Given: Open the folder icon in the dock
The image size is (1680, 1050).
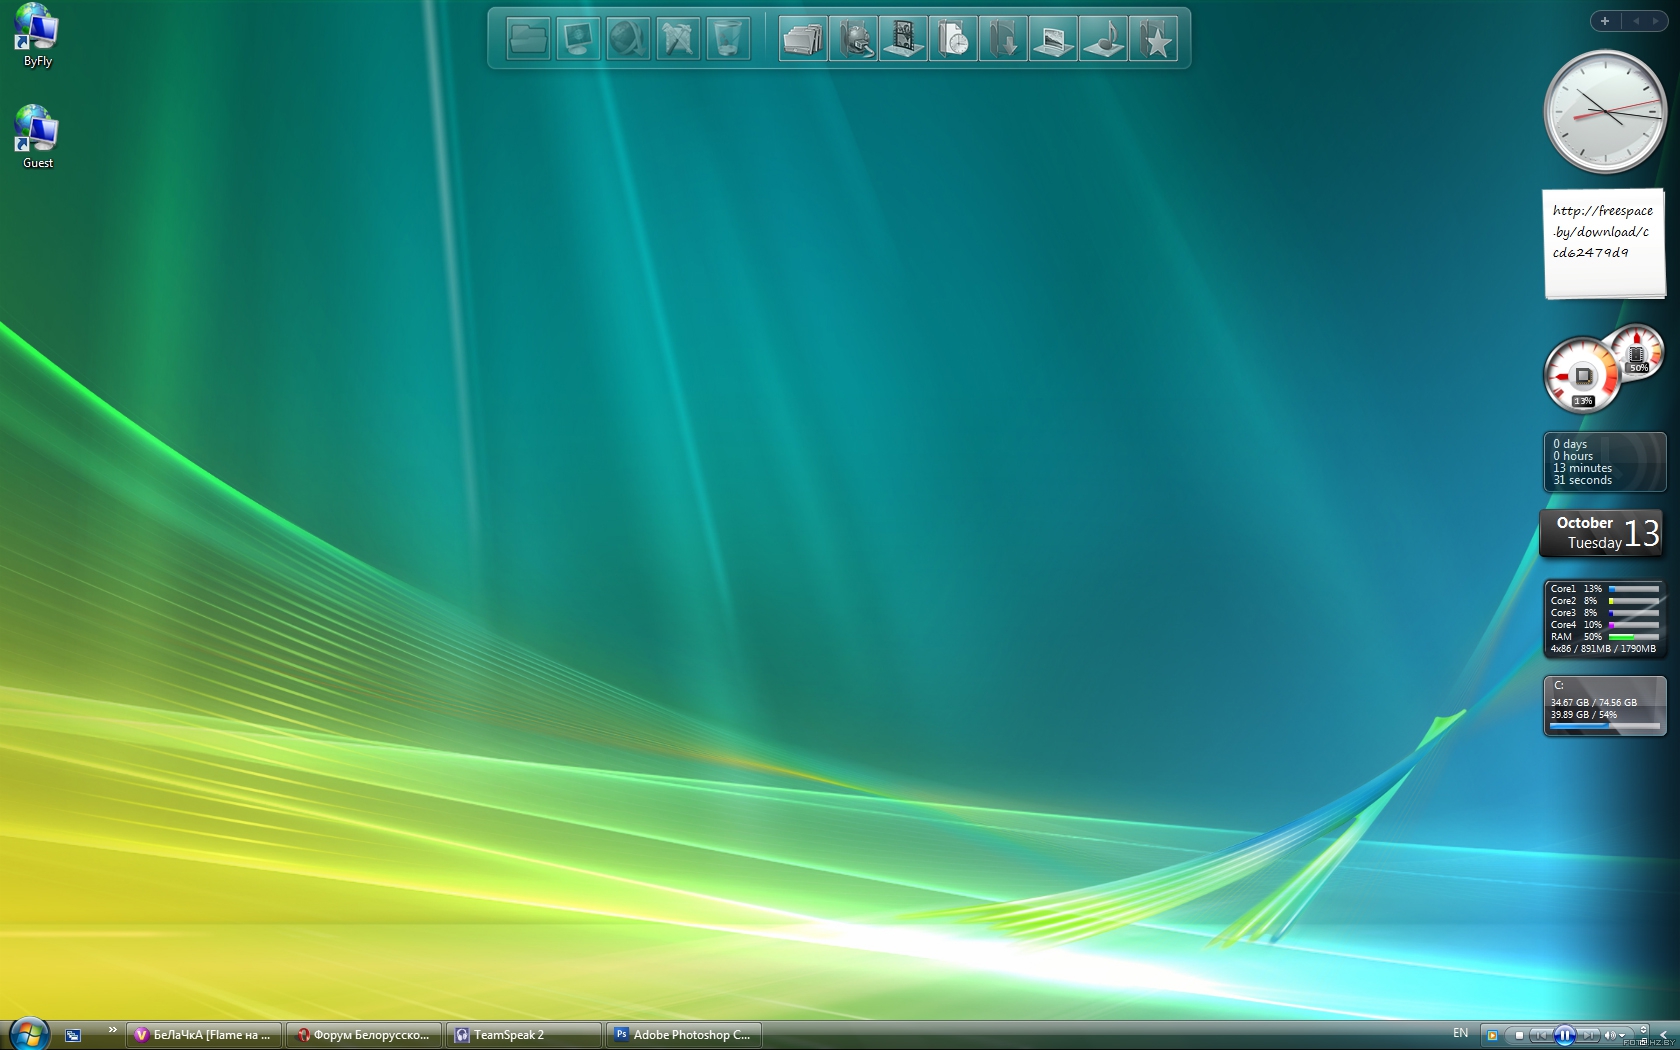Looking at the screenshot, I should click(528, 39).
